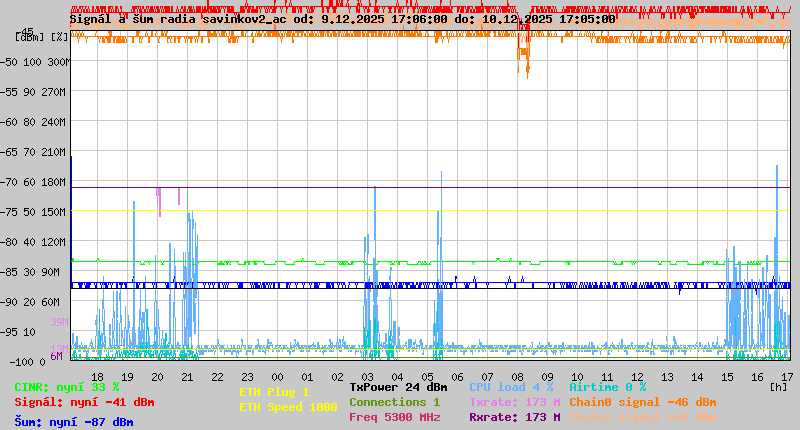Select the 'Signál: nyní -41 dBm' legend entry

pos(84,402)
